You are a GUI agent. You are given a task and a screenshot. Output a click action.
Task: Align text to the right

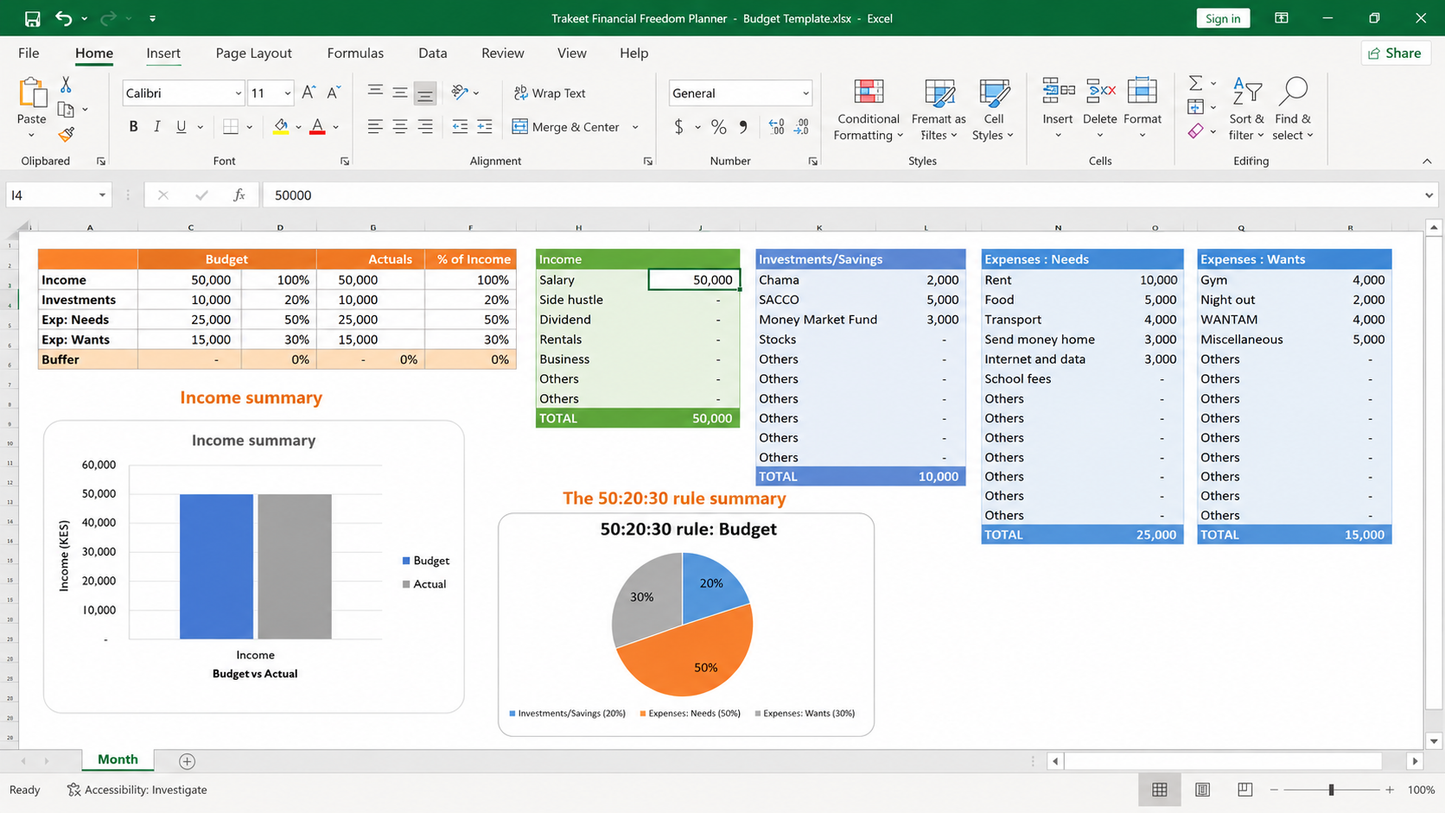(425, 127)
